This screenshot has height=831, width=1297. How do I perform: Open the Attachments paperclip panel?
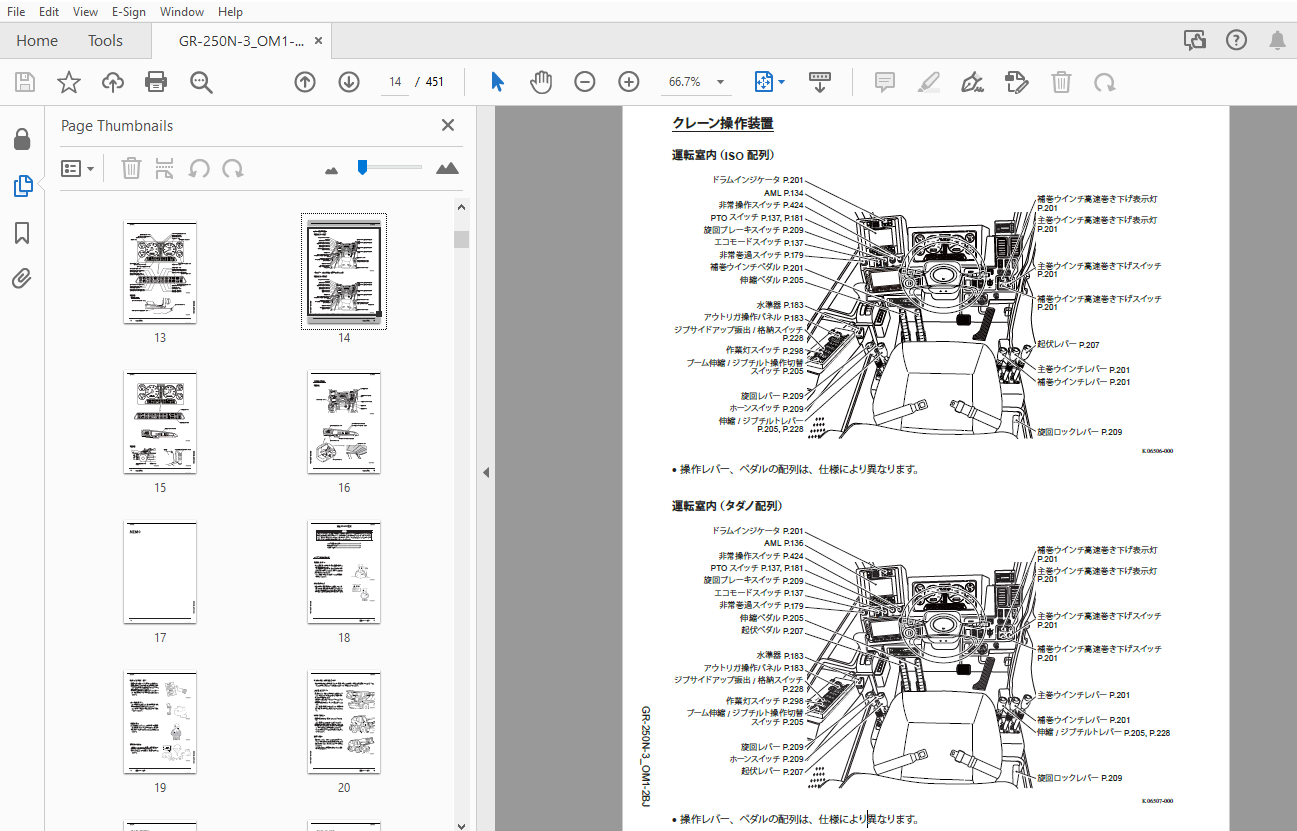tap(22, 279)
